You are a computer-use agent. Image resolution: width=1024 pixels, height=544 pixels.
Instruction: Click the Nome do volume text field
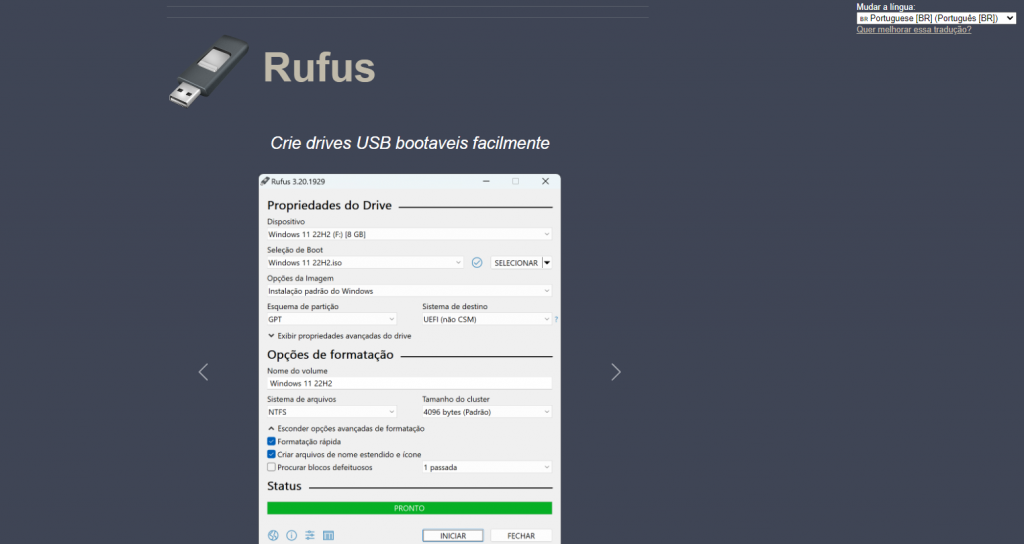point(409,383)
